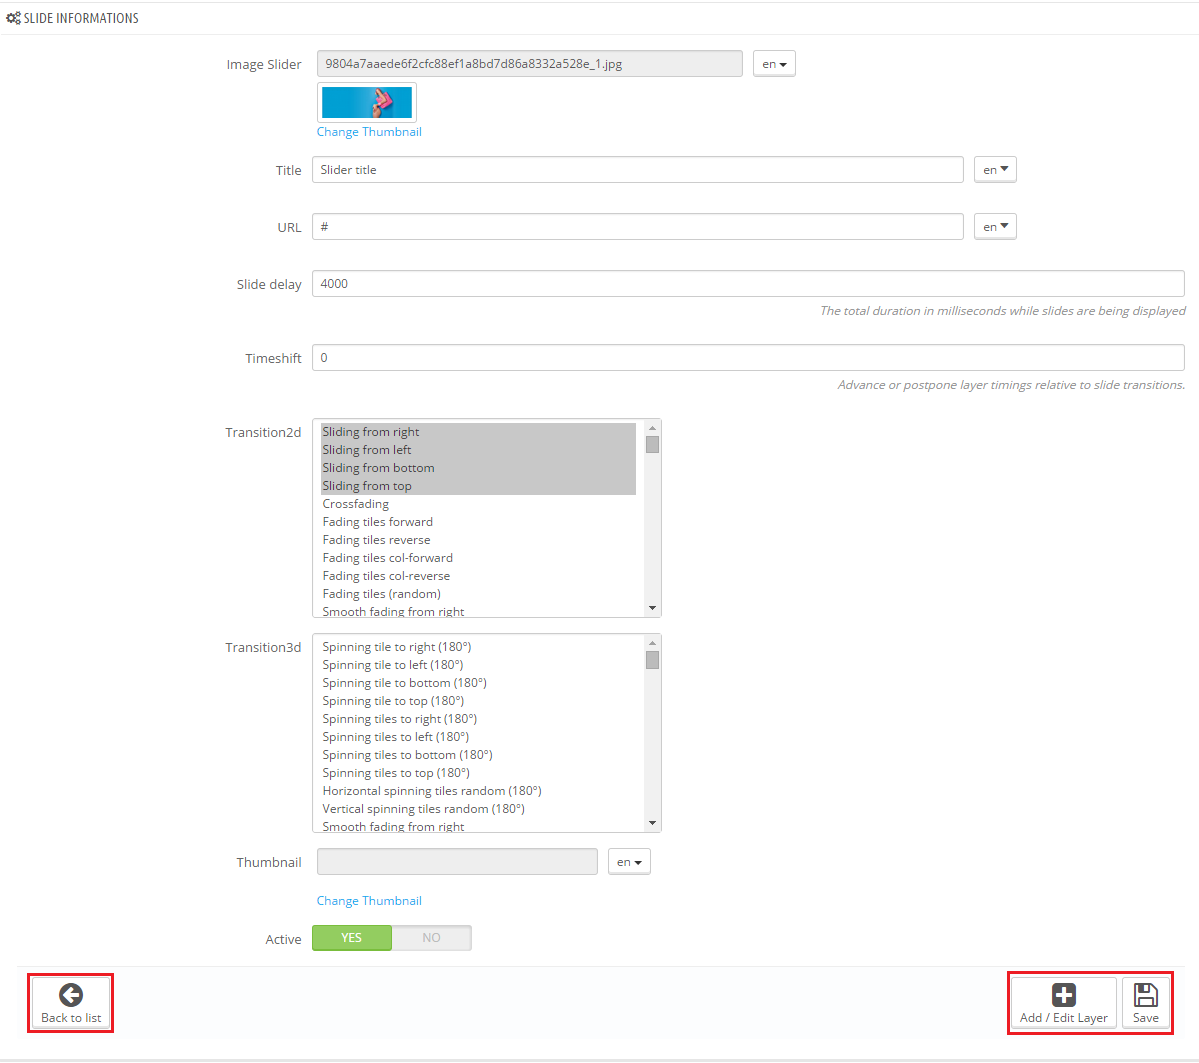This screenshot has height=1063, width=1199.
Task: Open the Title field language dropdown
Action: click(x=995, y=170)
